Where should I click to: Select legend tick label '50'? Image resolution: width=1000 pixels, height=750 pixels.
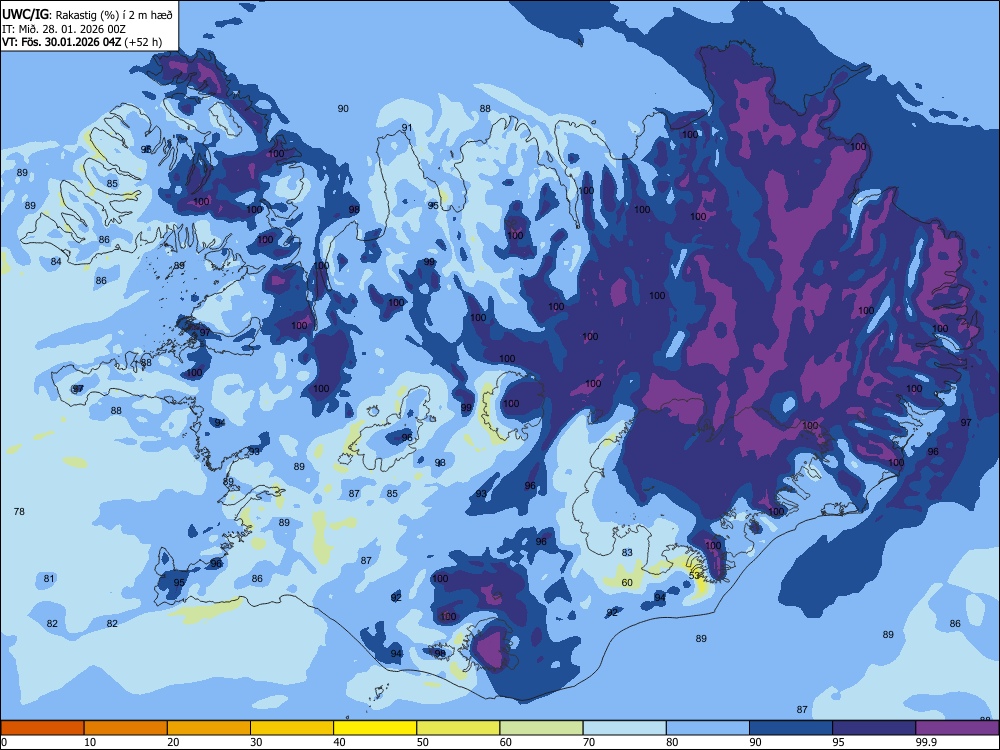tap(423, 742)
